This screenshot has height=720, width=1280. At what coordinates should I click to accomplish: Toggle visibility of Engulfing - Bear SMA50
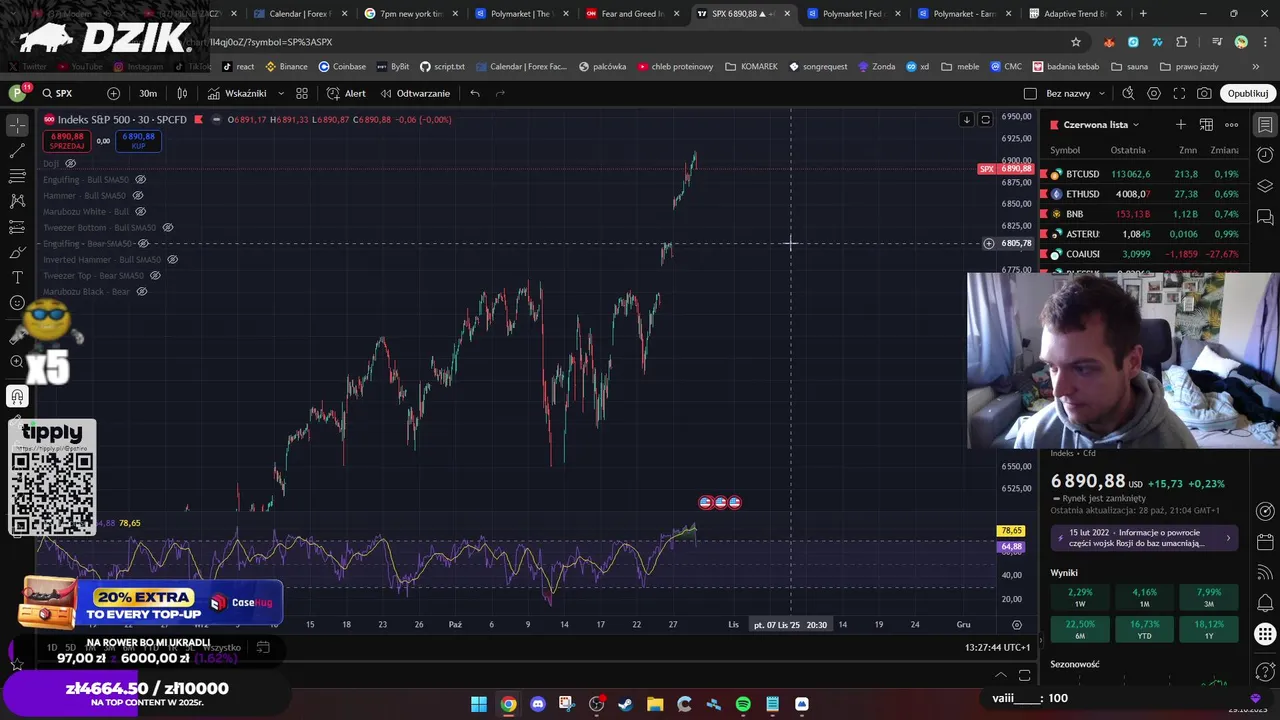(x=143, y=243)
